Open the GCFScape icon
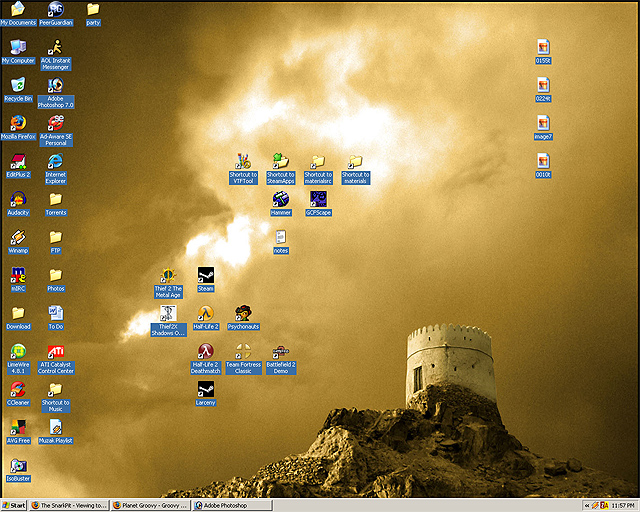640x512 pixels. click(318, 199)
